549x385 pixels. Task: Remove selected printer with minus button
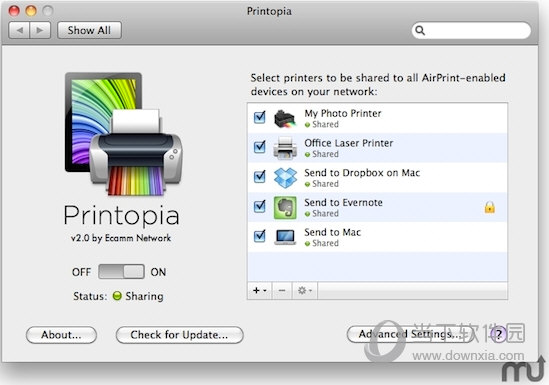tap(282, 290)
